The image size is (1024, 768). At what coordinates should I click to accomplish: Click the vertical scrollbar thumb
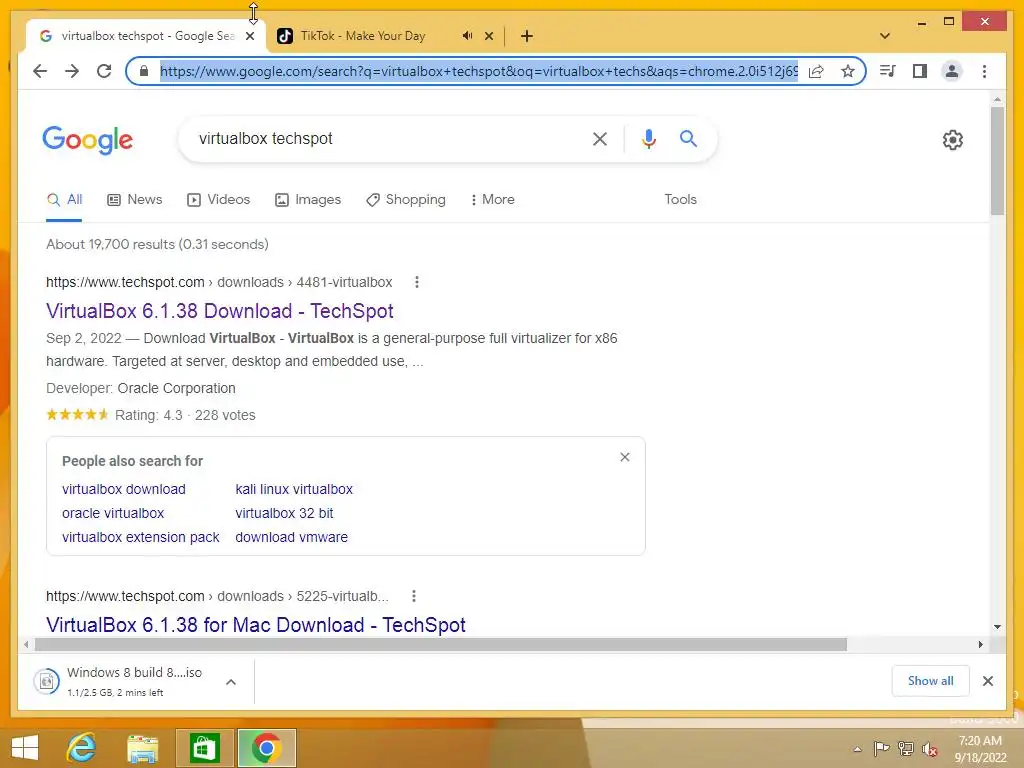click(x=997, y=161)
